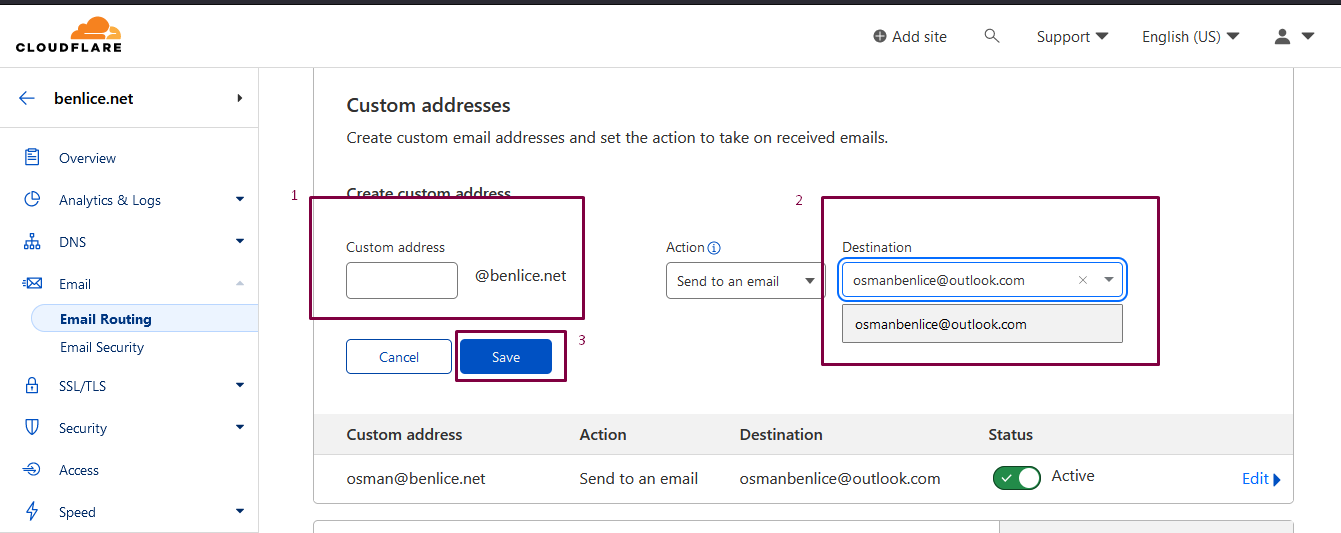
Task: Click the Cancel button
Action: click(x=399, y=357)
